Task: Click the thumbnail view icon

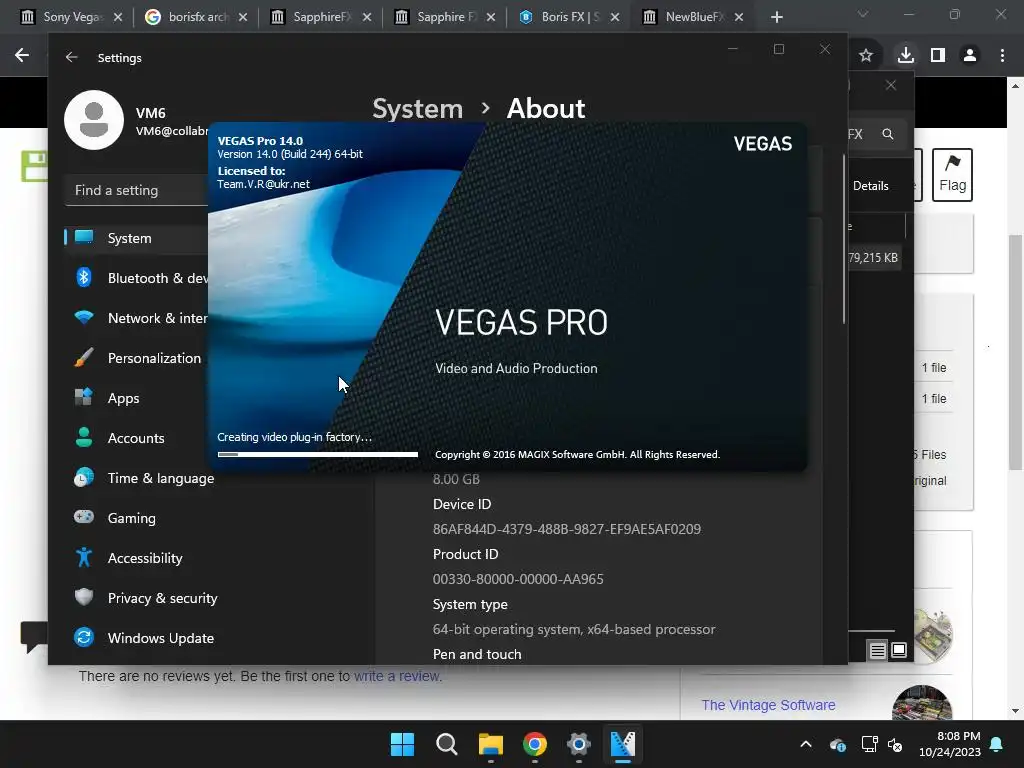Action: (899, 650)
